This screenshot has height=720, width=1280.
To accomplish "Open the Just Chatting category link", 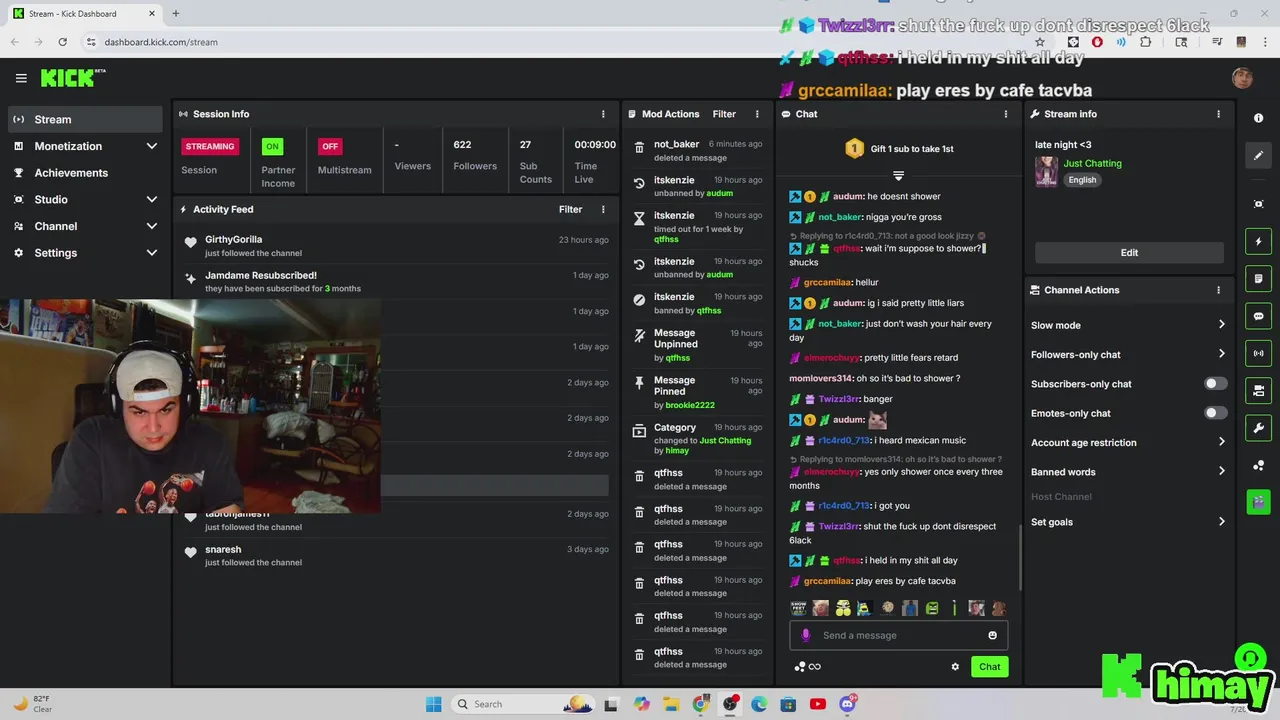I will point(1092,163).
